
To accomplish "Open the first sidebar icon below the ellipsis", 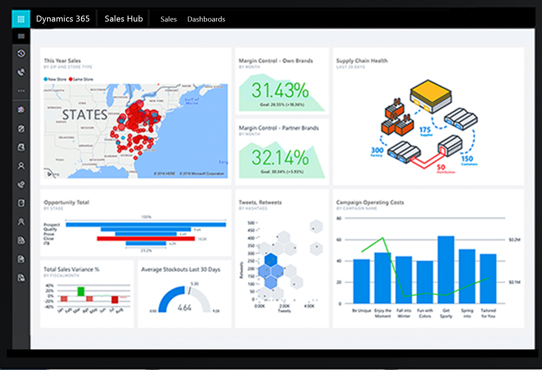I will [x=21, y=110].
